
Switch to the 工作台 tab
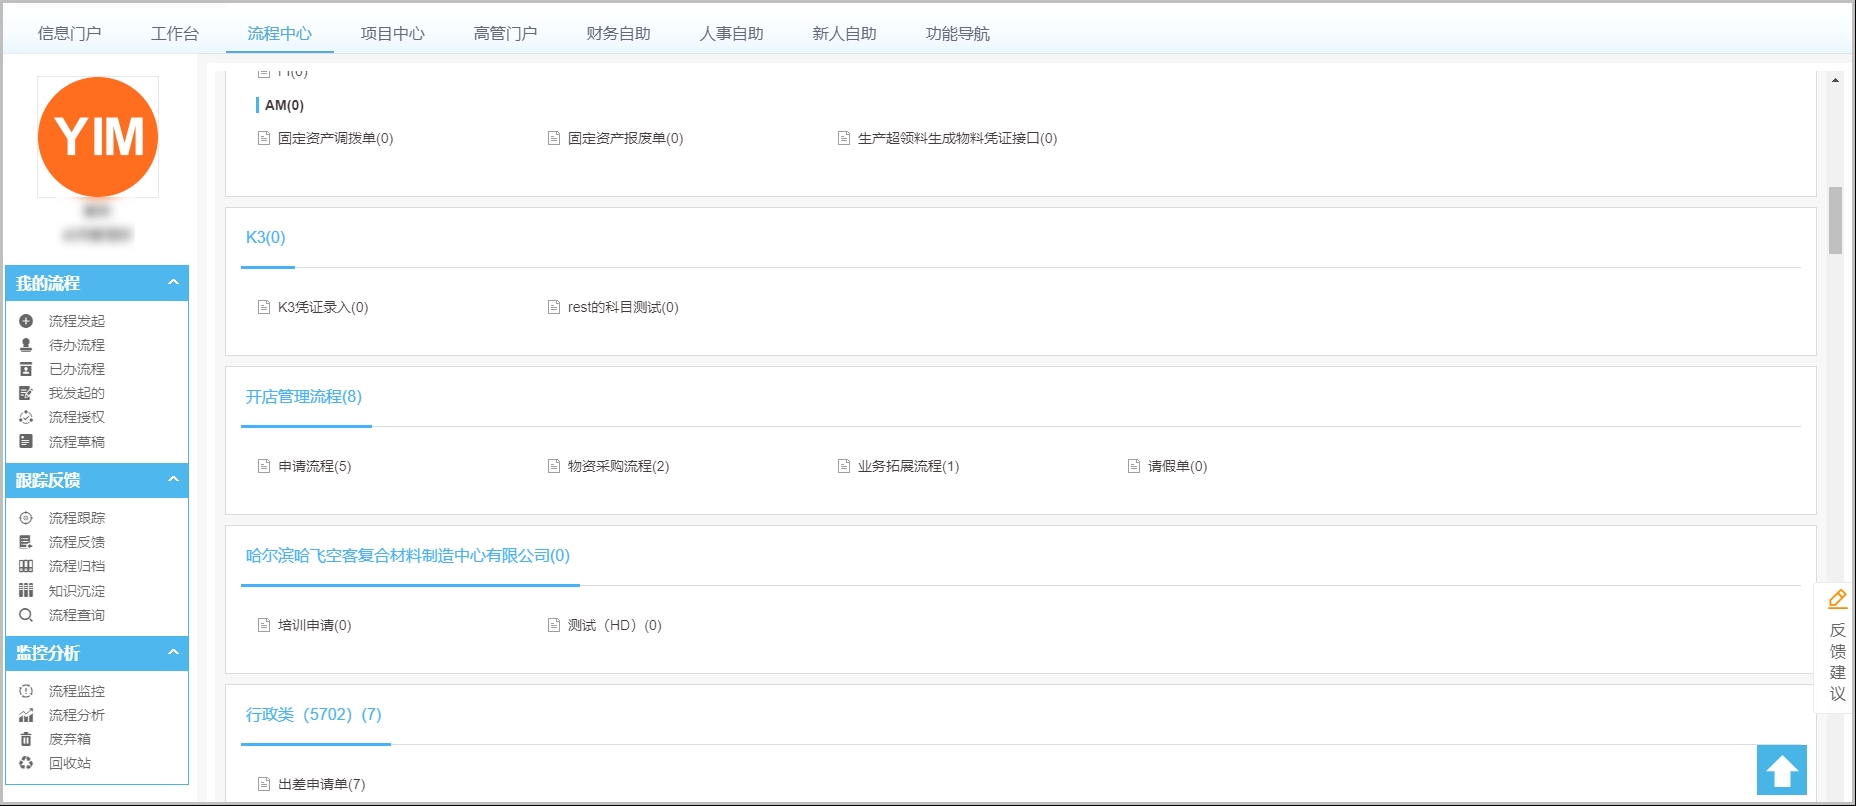pyautogui.click(x=174, y=34)
